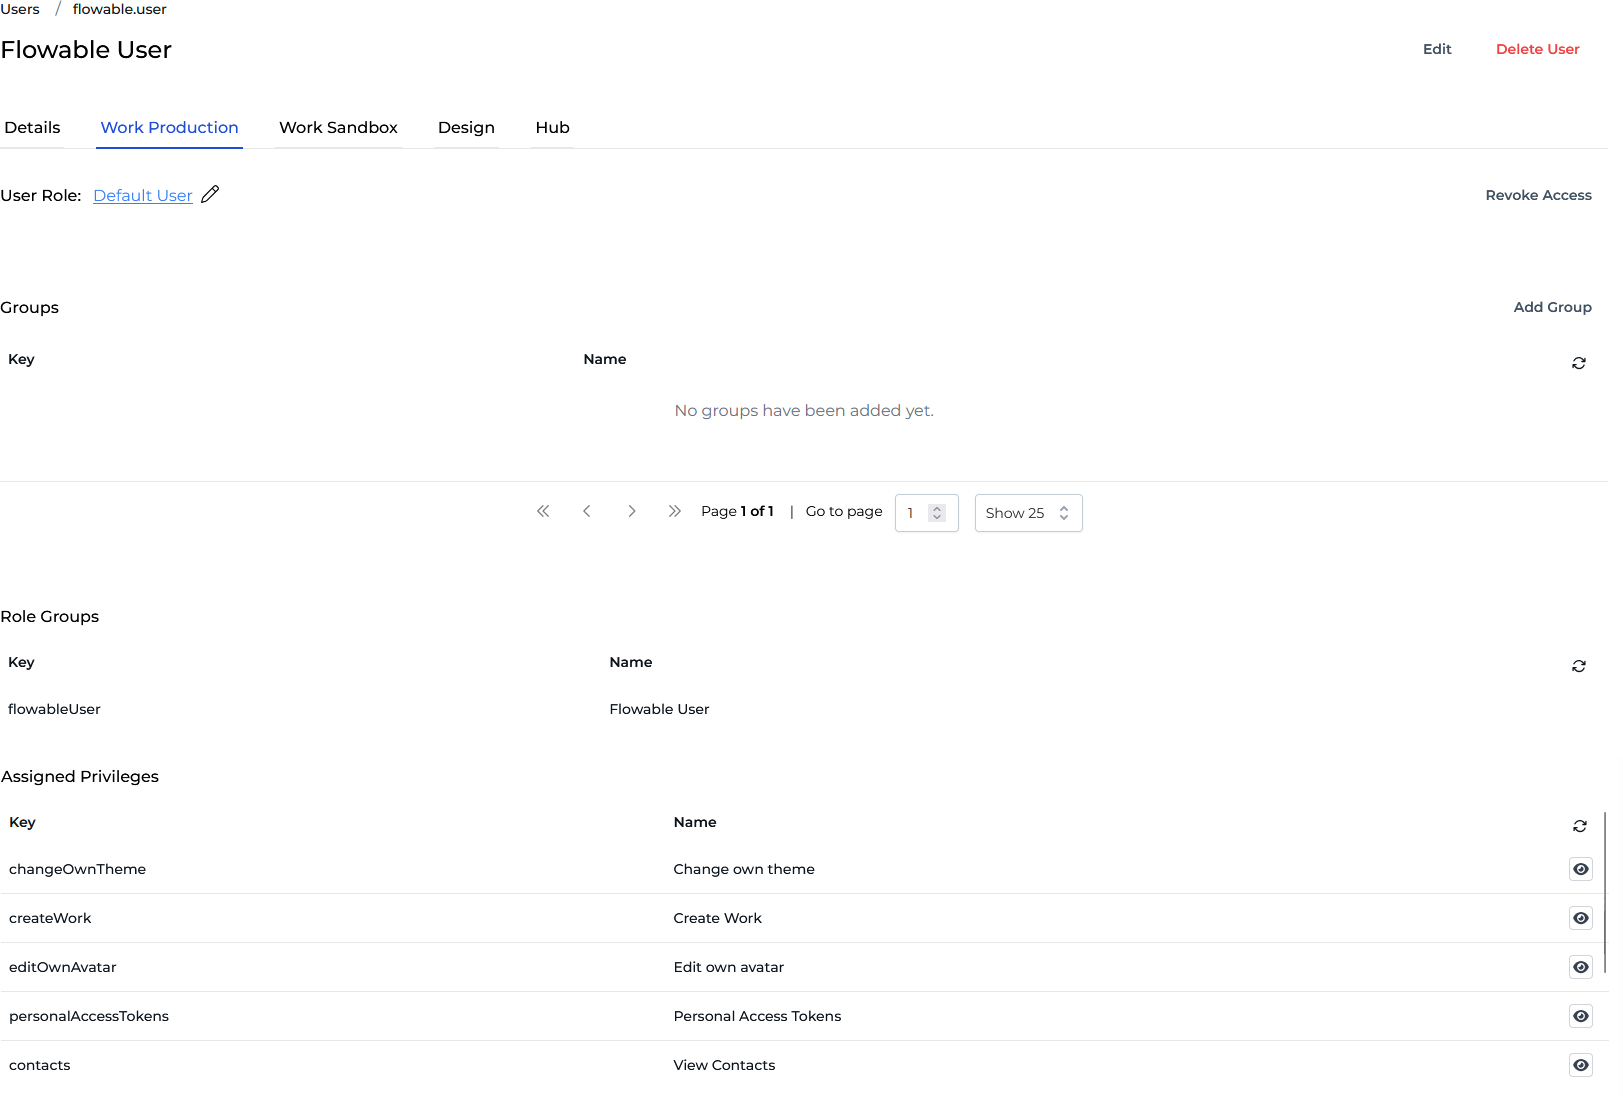Screen dimensions: 1623x1096
Task: Refresh the Groups table
Action: [x=1578, y=362]
